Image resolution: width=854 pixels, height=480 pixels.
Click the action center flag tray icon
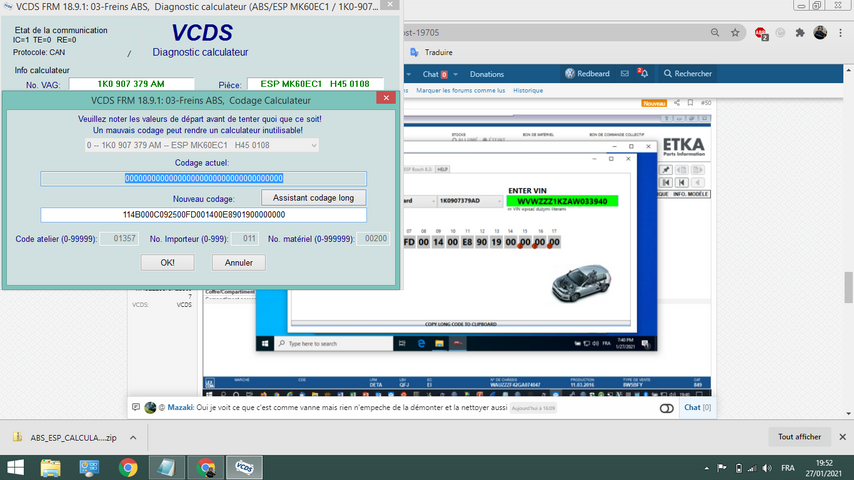click(x=722, y=468)
